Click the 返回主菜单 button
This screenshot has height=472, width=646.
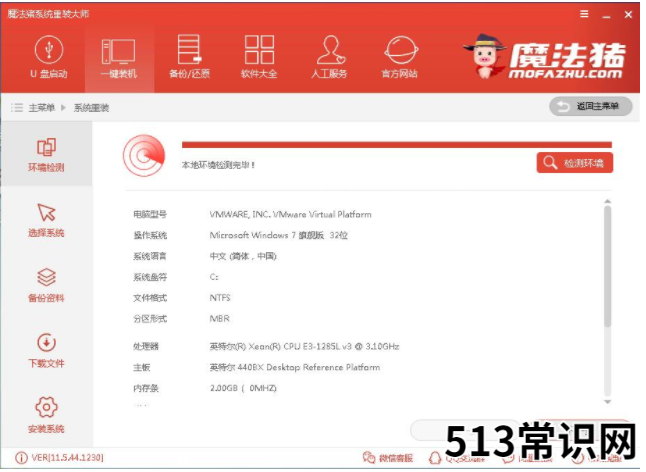(x=591, y=107)
